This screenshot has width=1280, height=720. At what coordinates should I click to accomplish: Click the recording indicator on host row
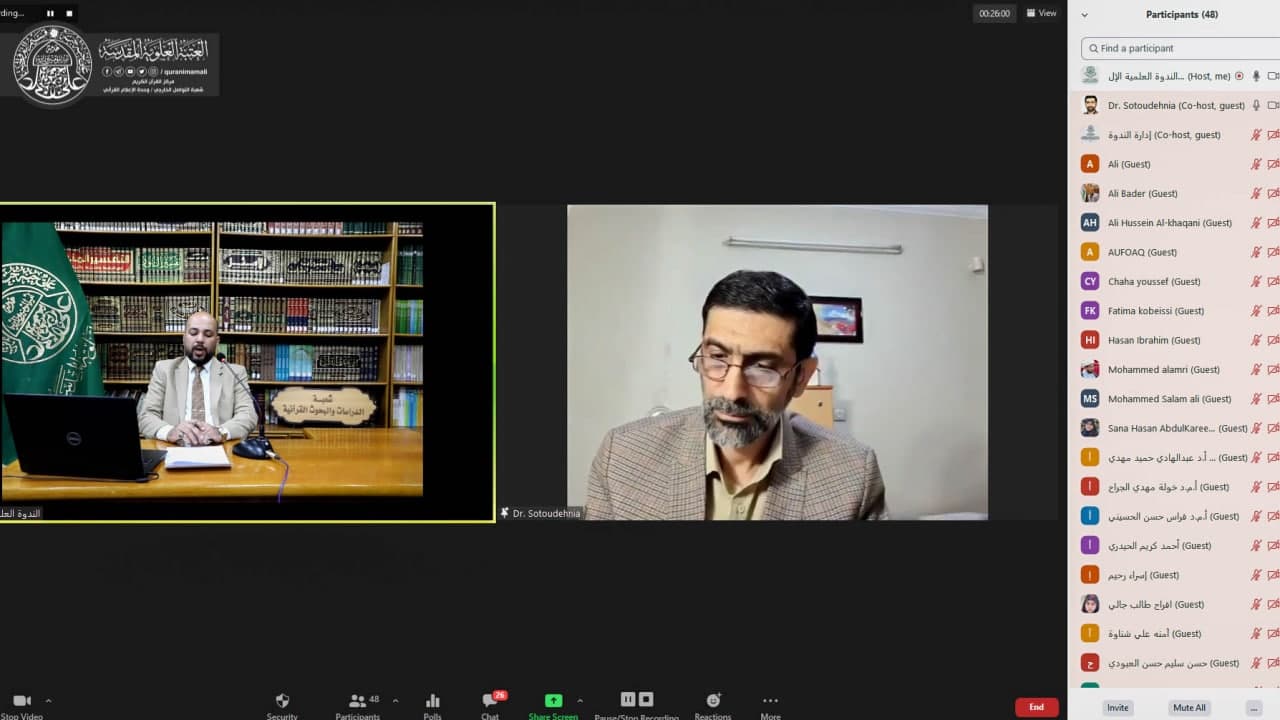(x=1239, y=76)
